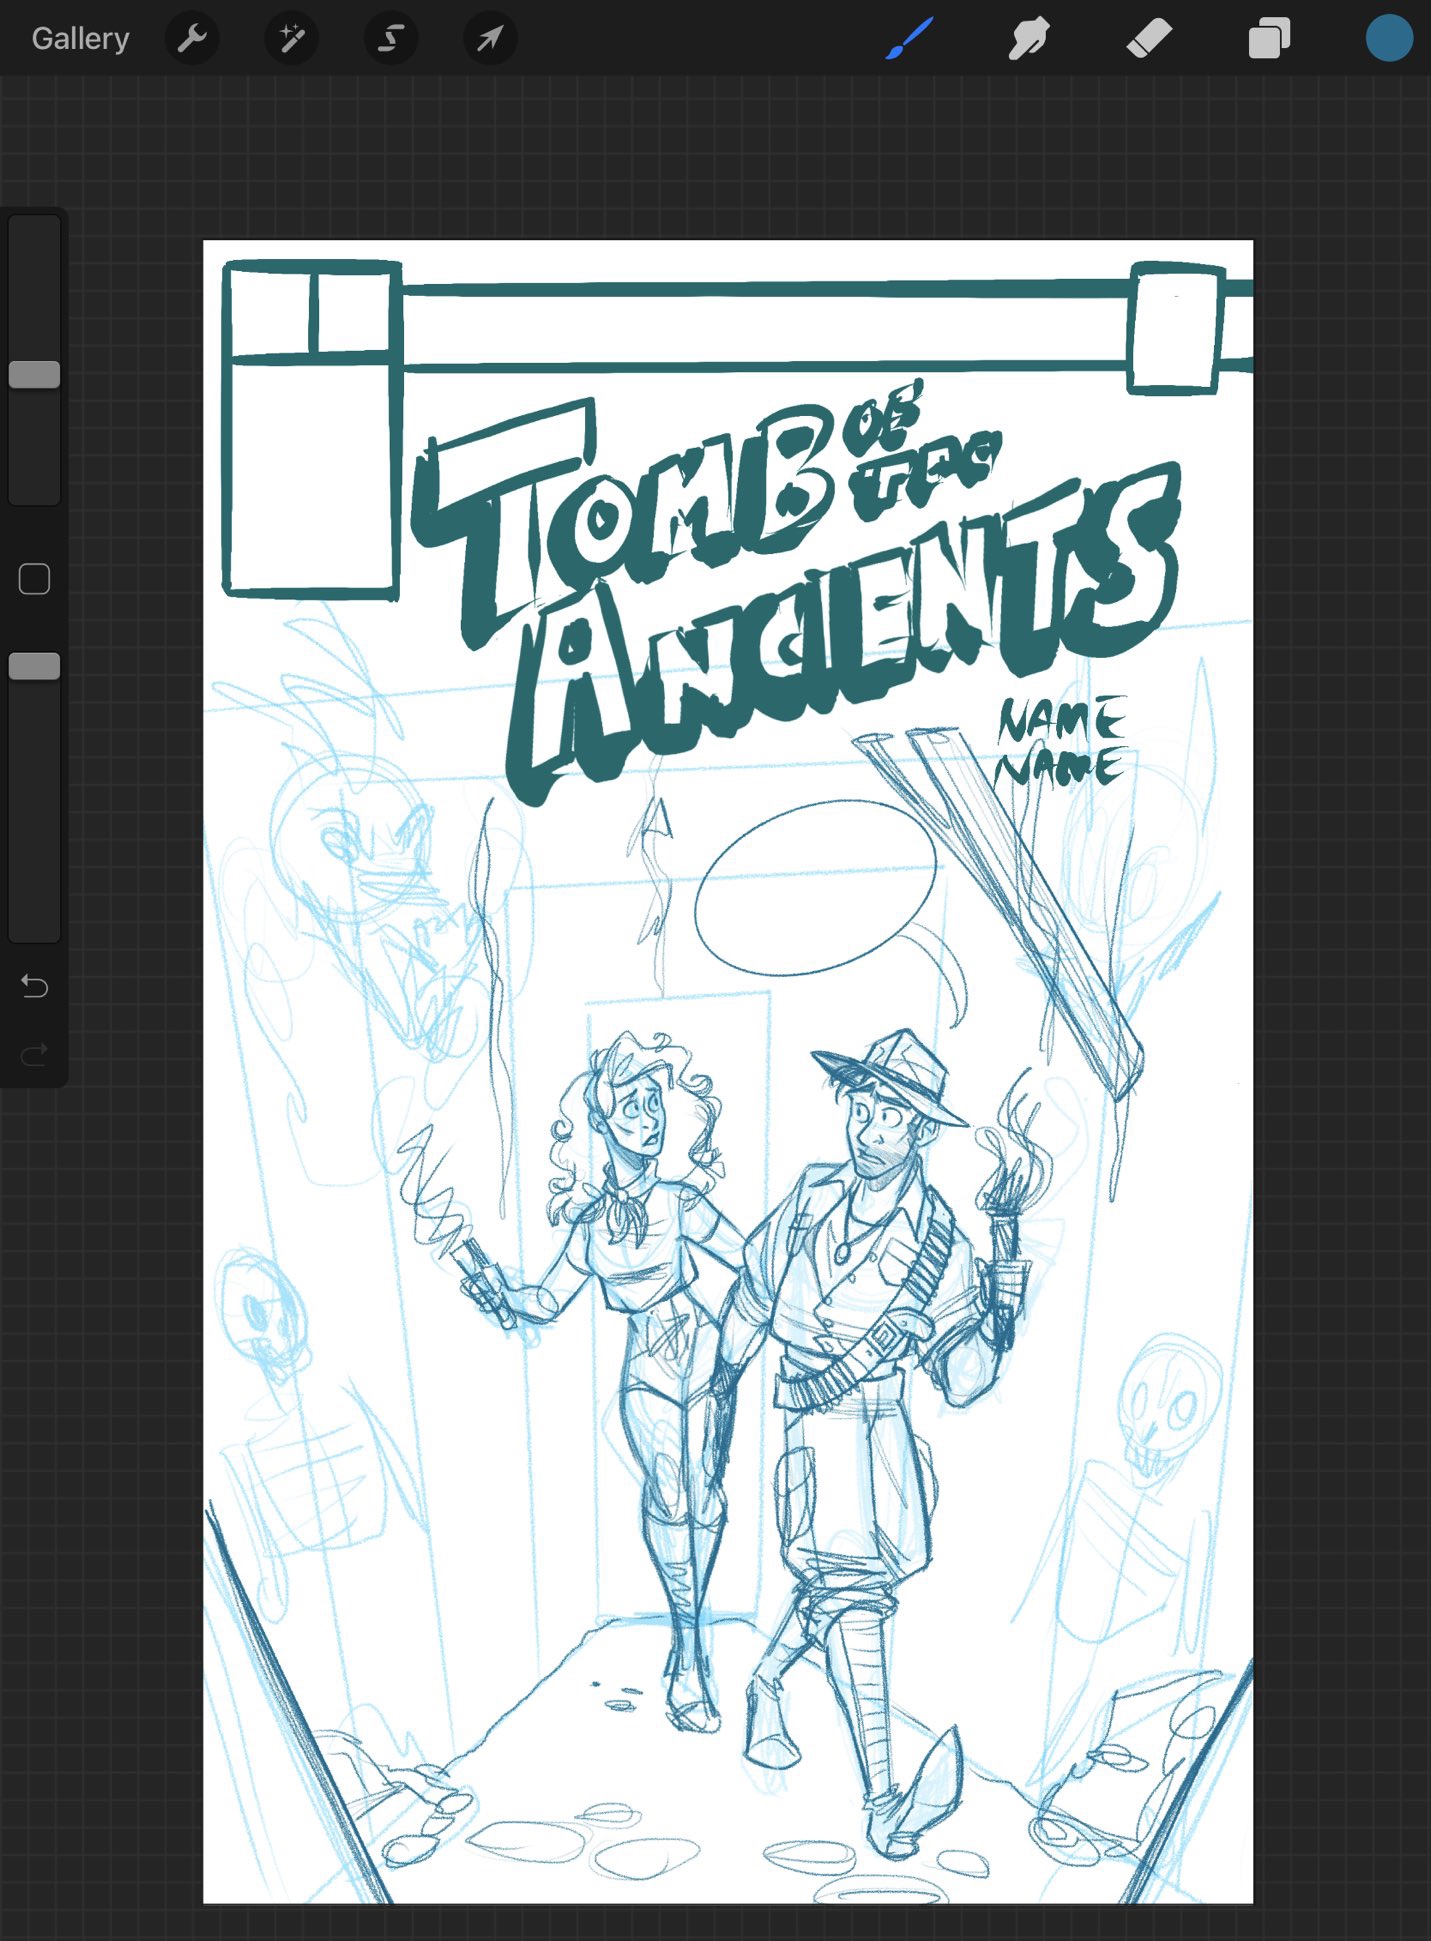Tap the Undo arrow in sidebar

pos(35,987)
